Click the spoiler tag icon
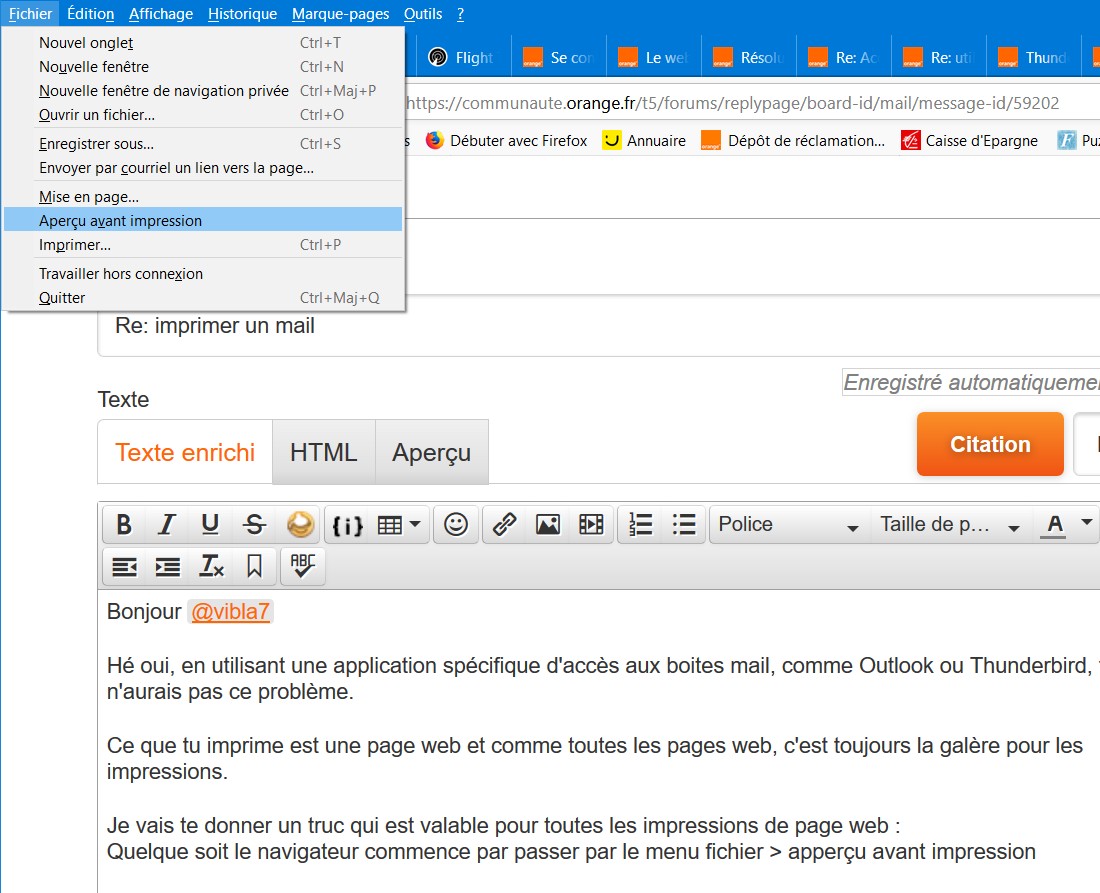This screenshot has height=893, width=1100. pos(300,524)
